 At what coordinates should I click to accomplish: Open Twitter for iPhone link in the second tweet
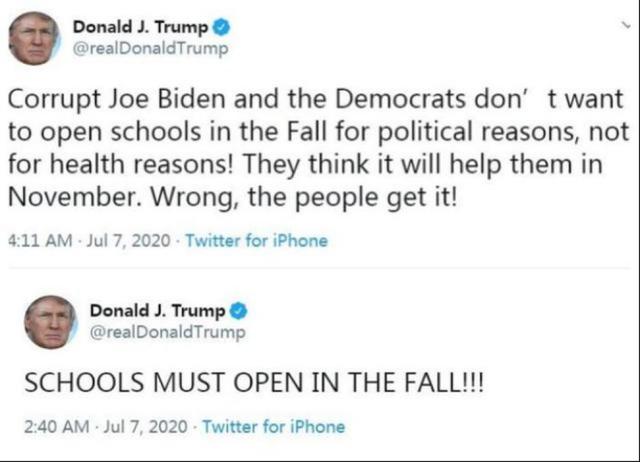coord(274,427)
